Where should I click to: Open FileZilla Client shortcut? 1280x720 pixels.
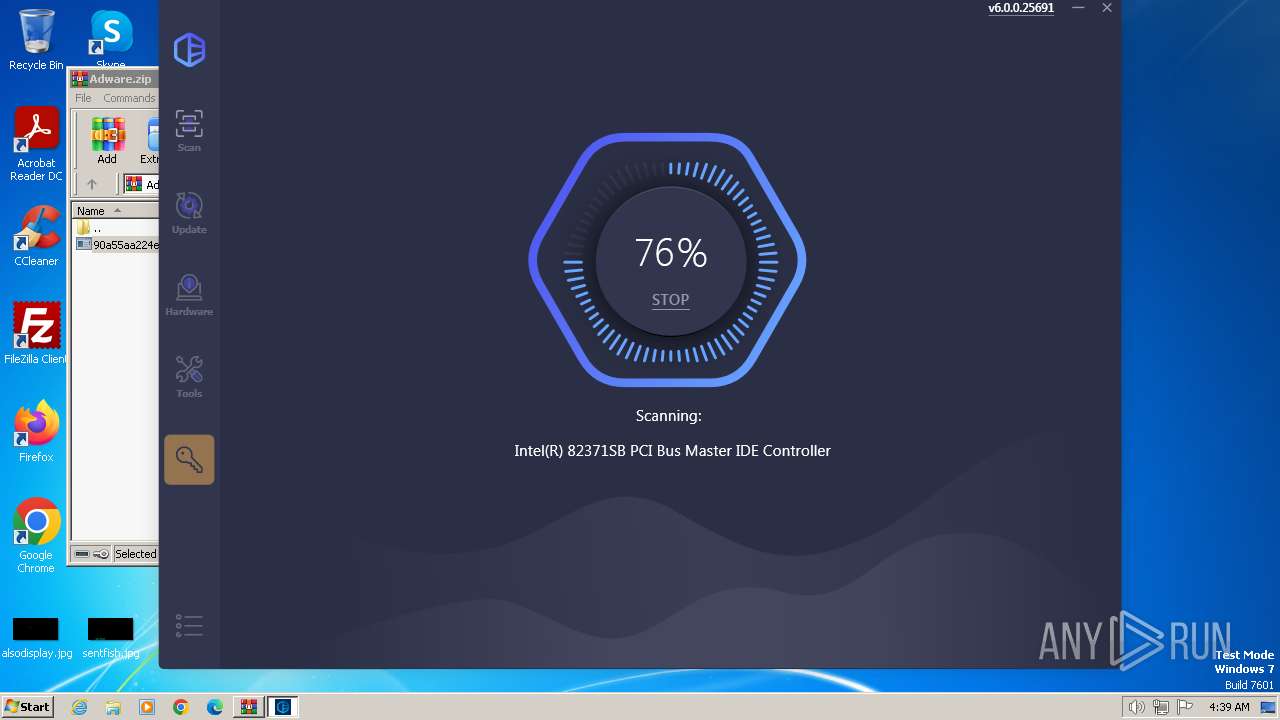(36, 333)
